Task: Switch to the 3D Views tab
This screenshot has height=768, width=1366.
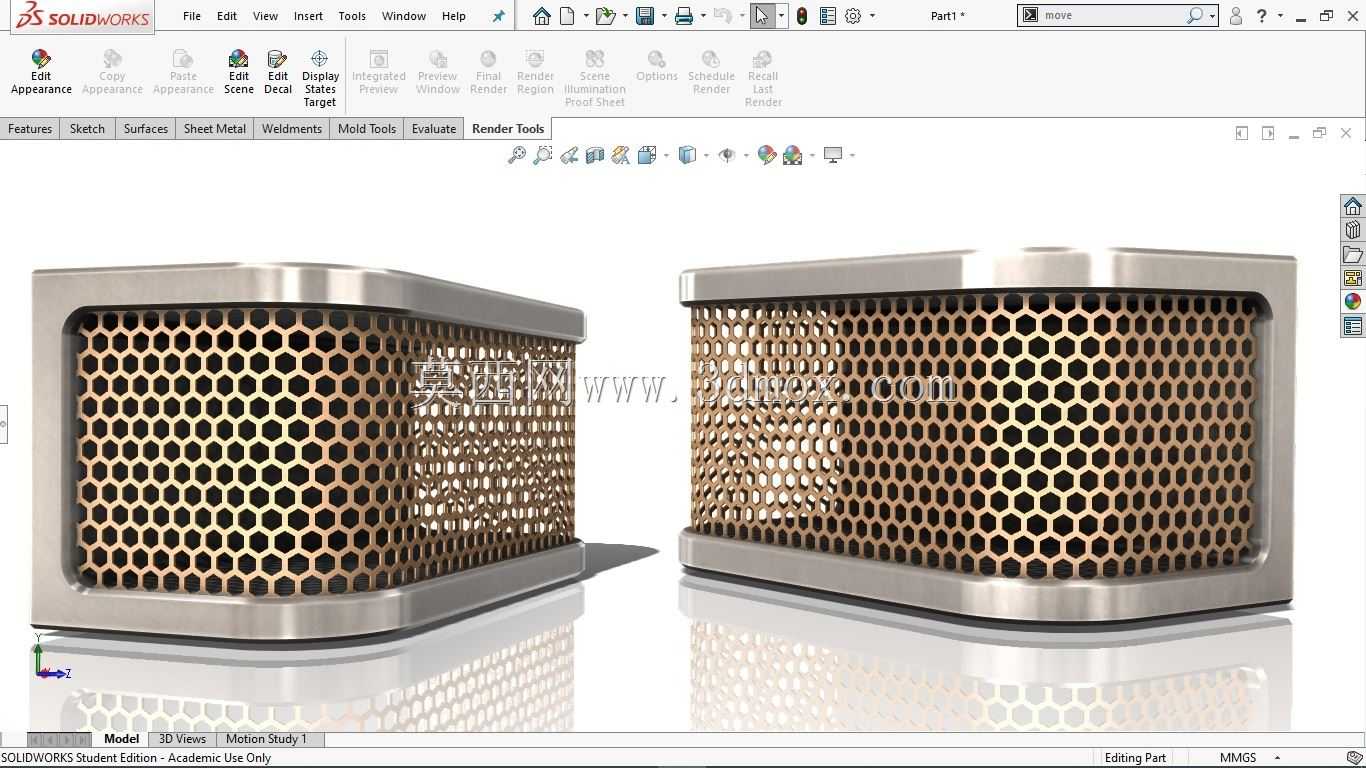Action: point(182,739)
